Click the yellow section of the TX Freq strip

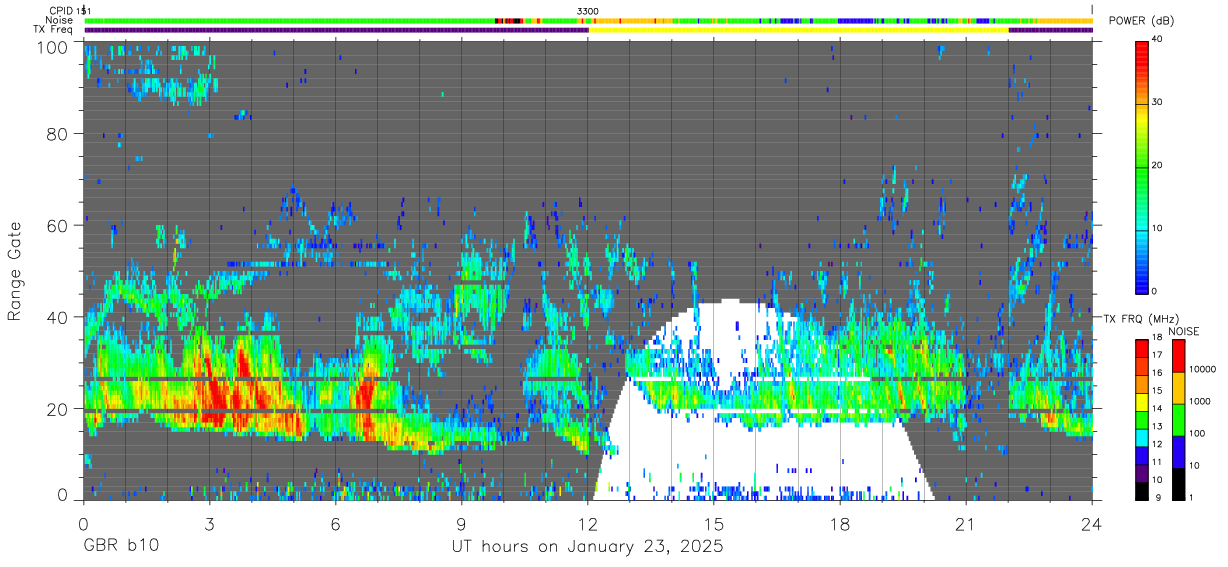pyautogui.click(x=798, y=30)
